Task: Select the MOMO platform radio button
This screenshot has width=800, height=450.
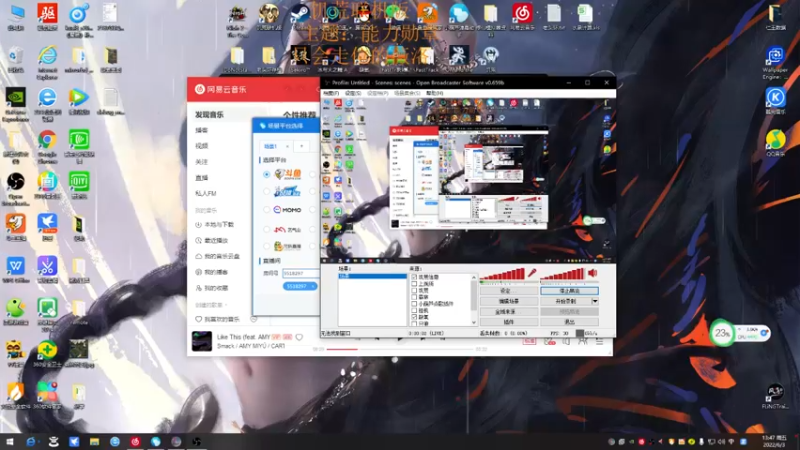Action: (266, 210)
